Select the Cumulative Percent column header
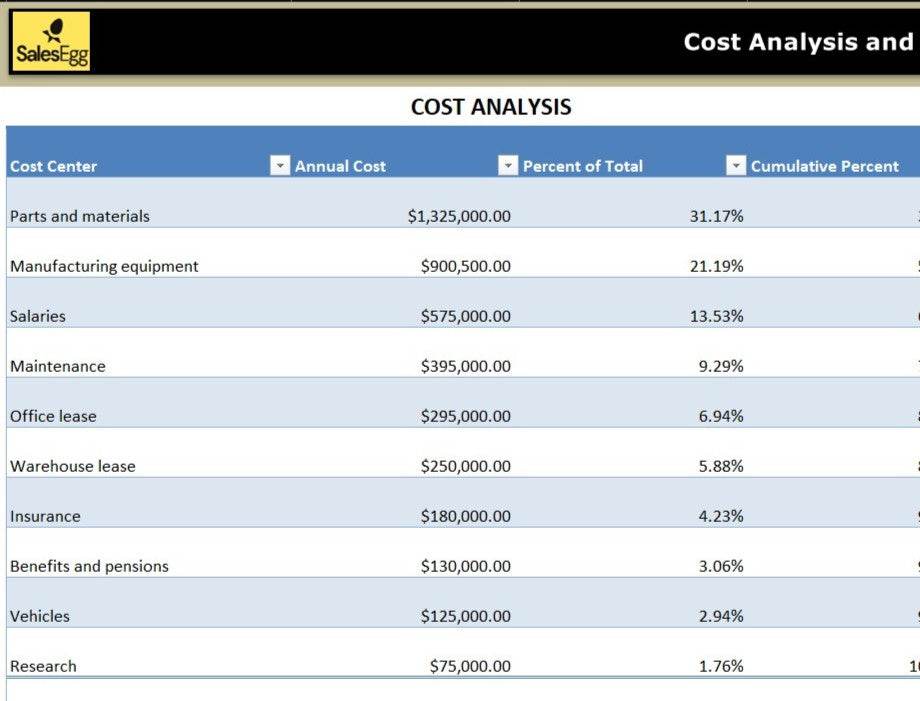Viewport: 920px width, 701px height. [x=824, y=166]
